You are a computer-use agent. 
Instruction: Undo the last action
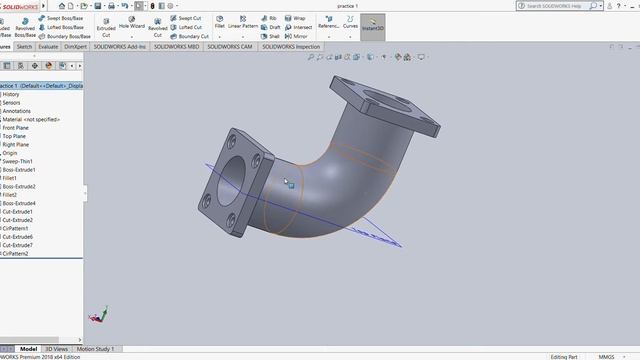pyautogui.click(x=124, y=6)
